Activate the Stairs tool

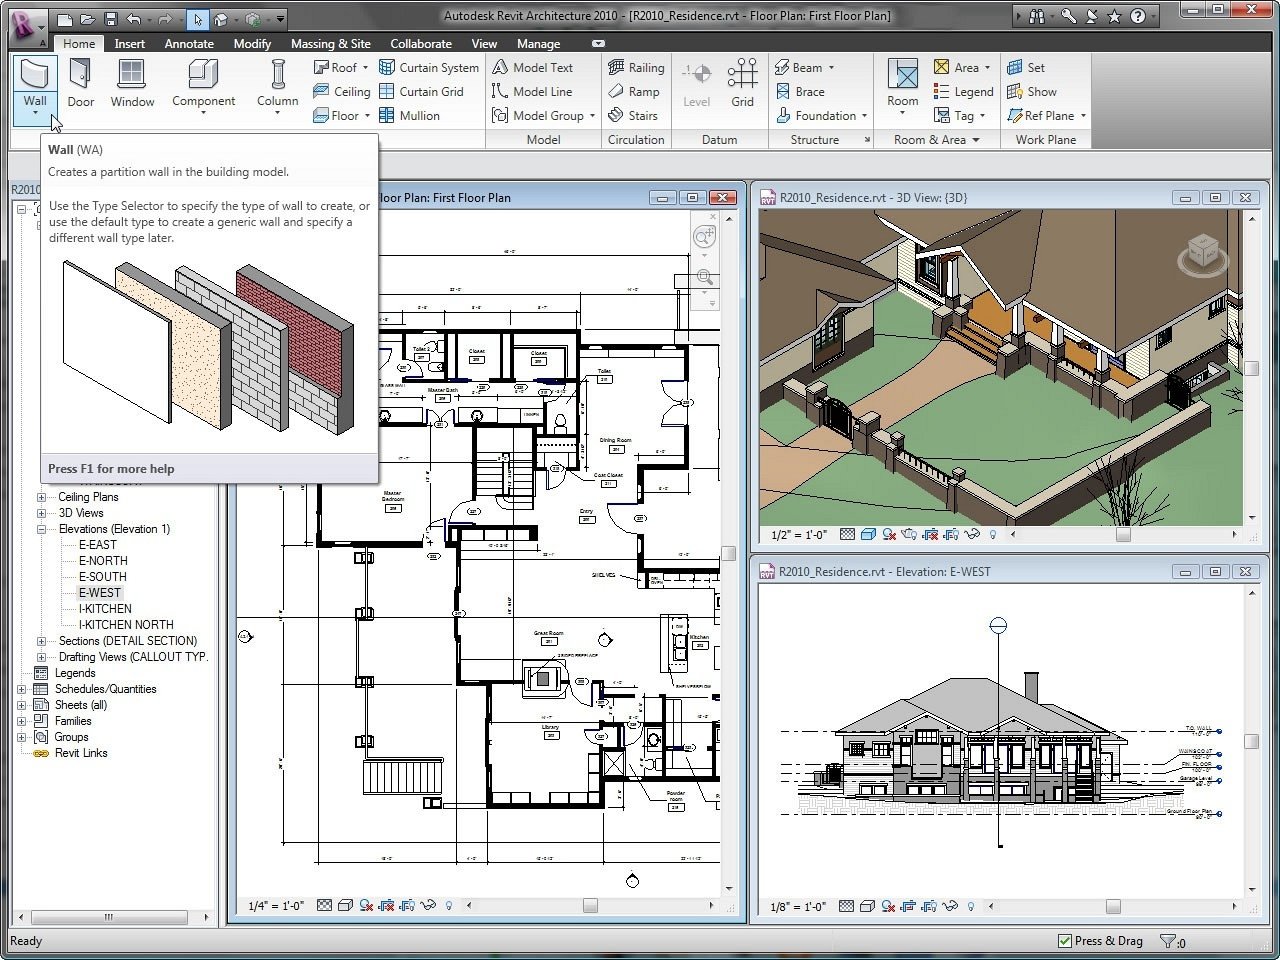[635, 115]
